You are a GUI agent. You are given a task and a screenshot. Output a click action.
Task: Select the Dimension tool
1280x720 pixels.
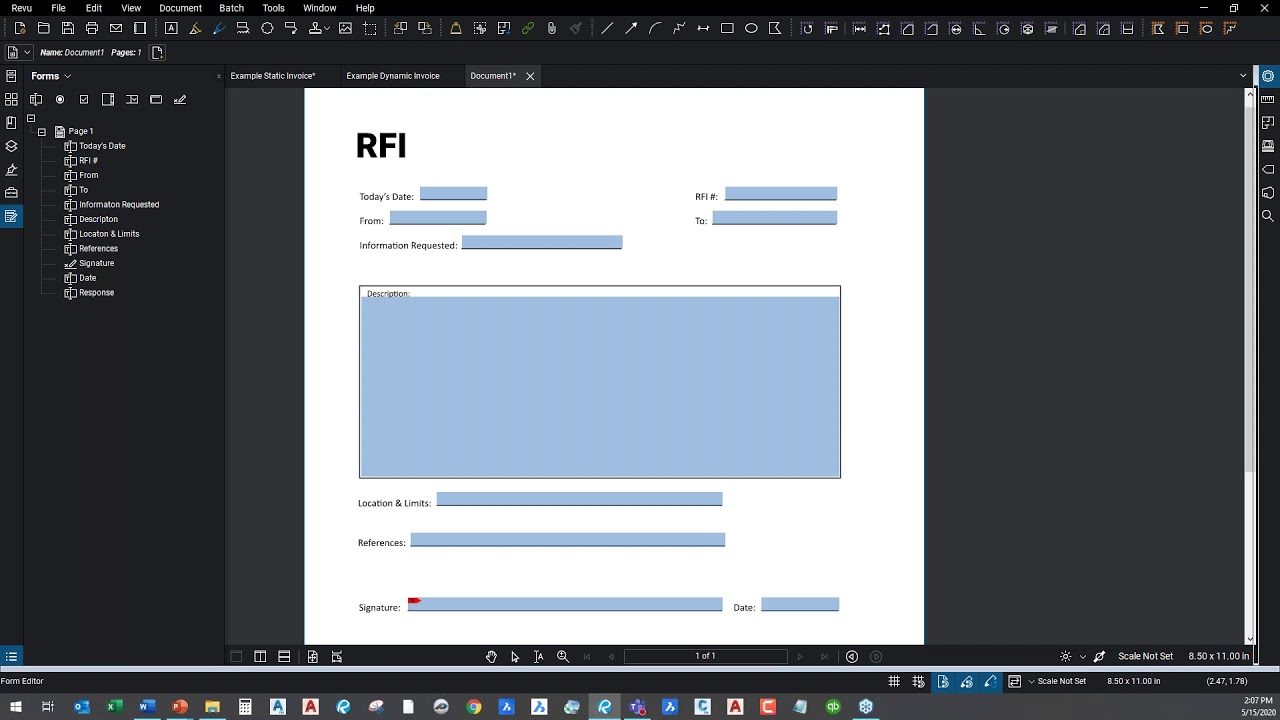point(703,29)
